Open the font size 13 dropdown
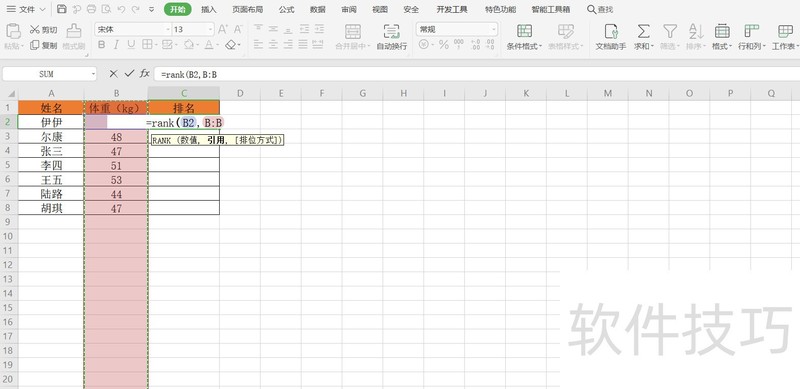Viewport: 800px width, 389px height. point(210,30)
